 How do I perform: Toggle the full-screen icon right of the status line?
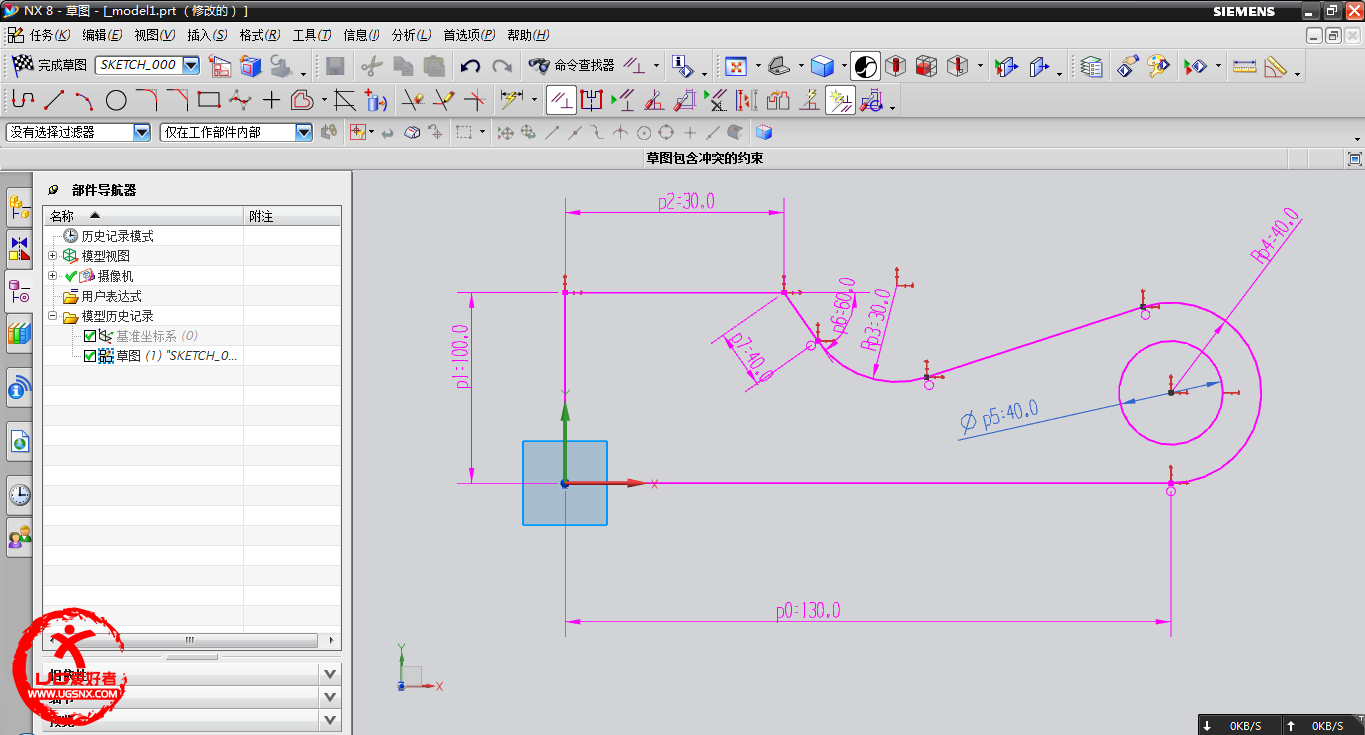pos(1355,159)
